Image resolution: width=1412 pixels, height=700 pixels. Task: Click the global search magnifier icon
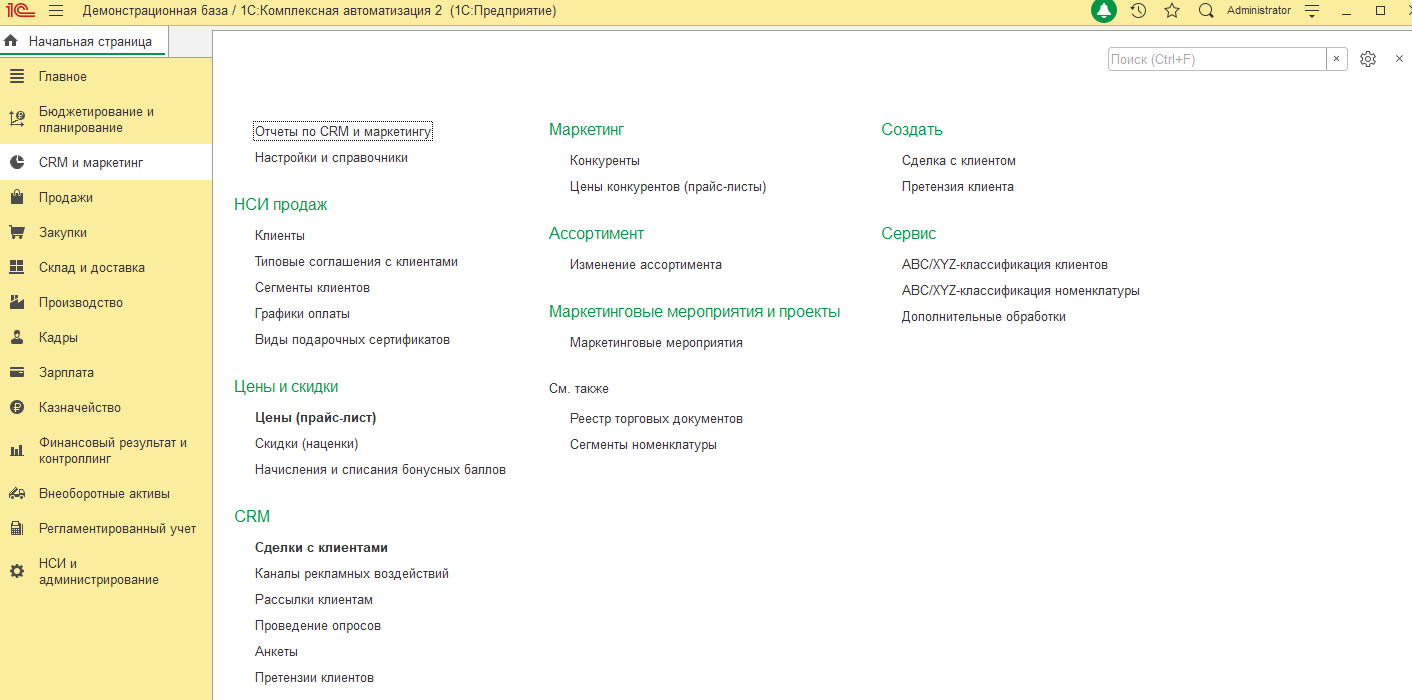pos(1206,11)
